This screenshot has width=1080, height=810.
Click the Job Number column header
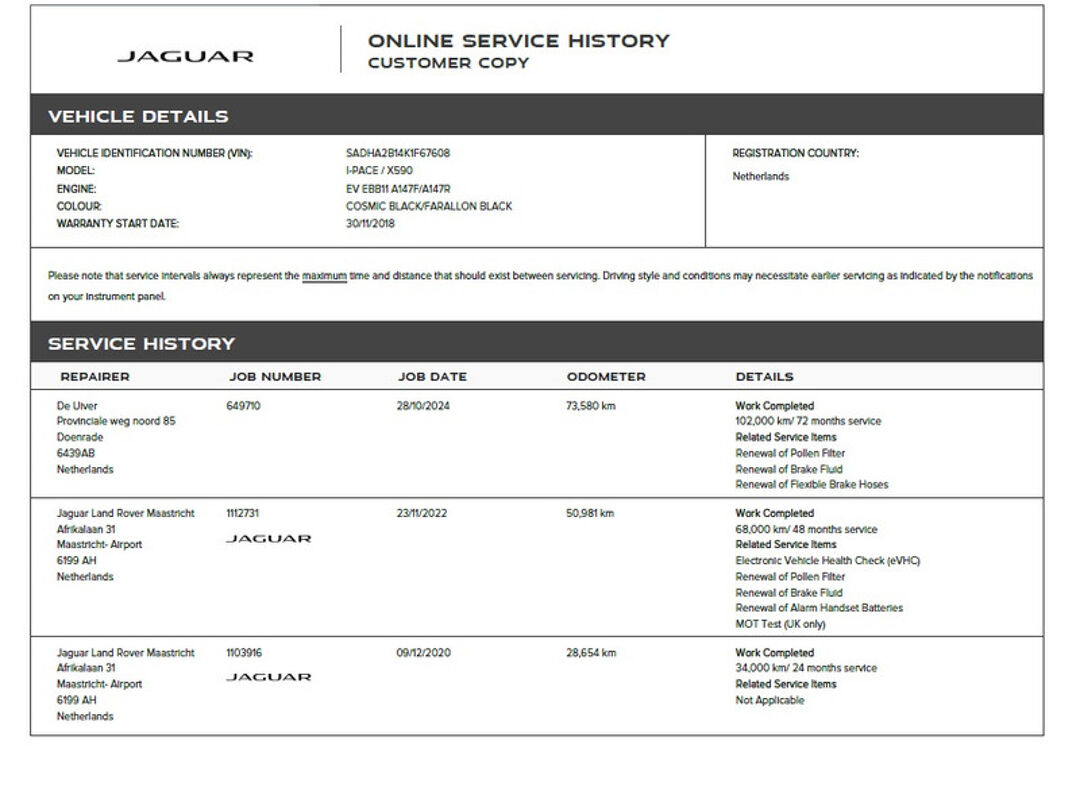[x=275, y=377]
